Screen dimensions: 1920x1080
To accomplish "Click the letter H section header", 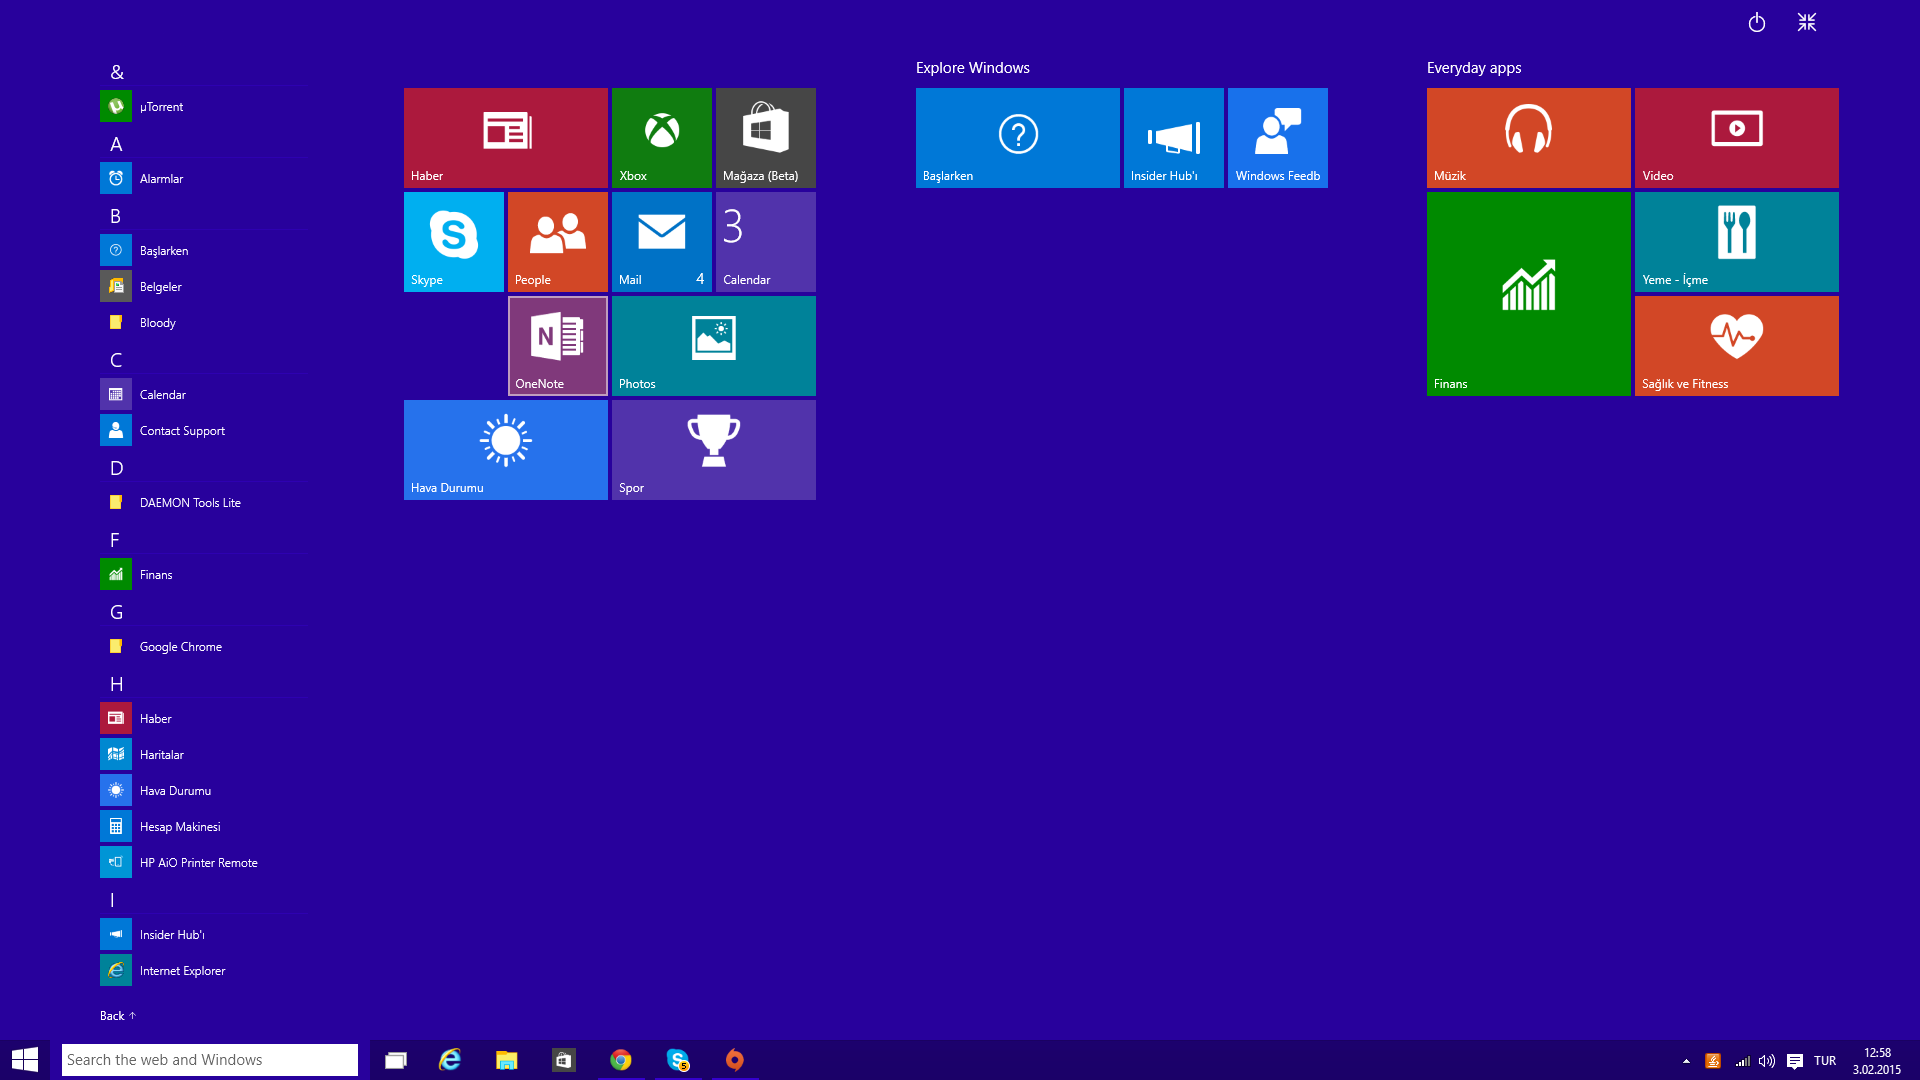I will (116, 684).
